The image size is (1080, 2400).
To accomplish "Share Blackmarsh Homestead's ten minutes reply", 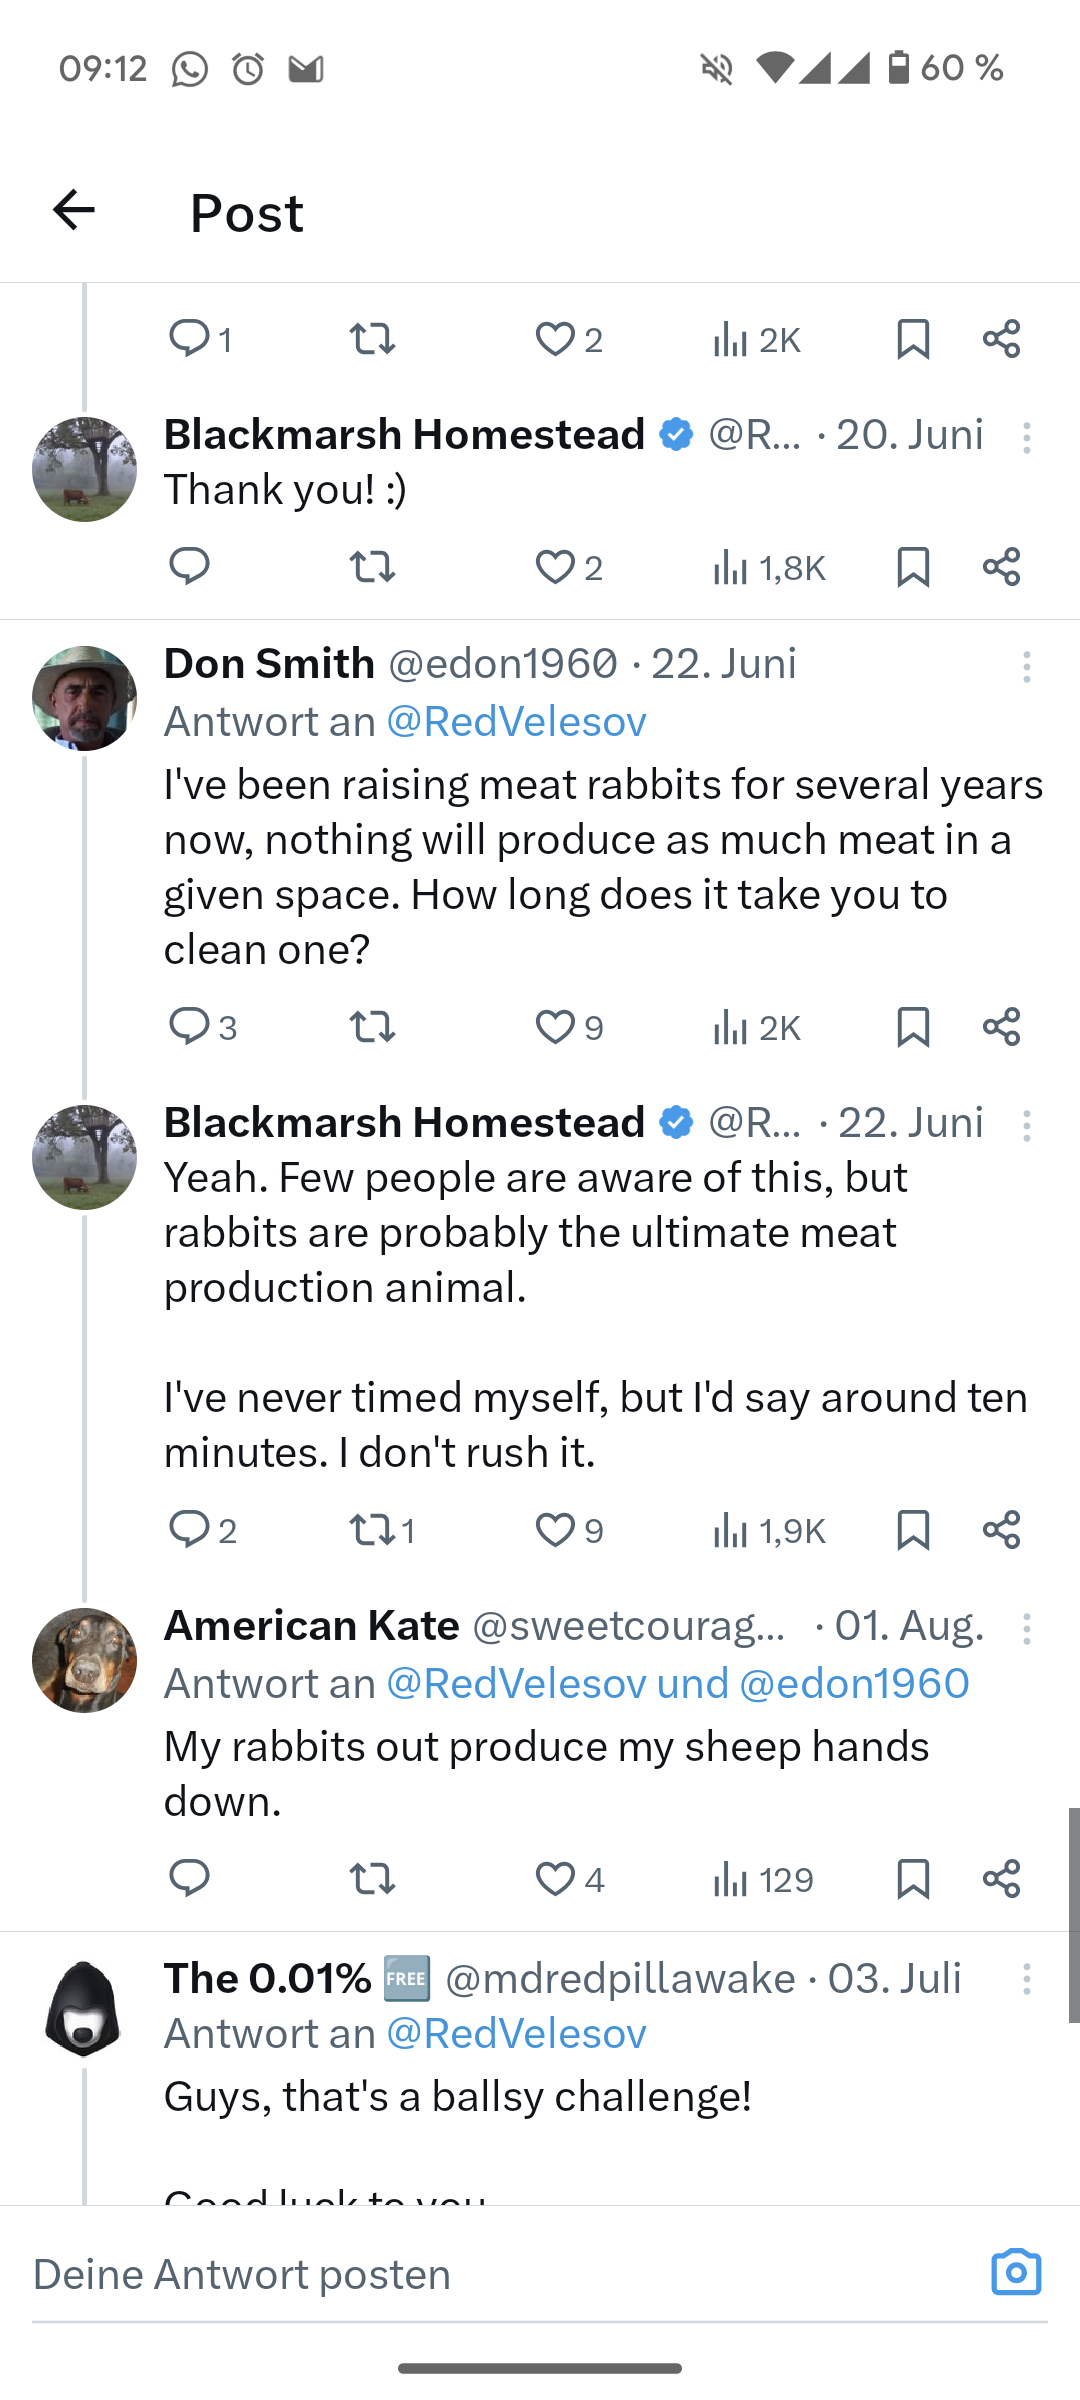I will pyautogui.click(x=1001, y=1530).
